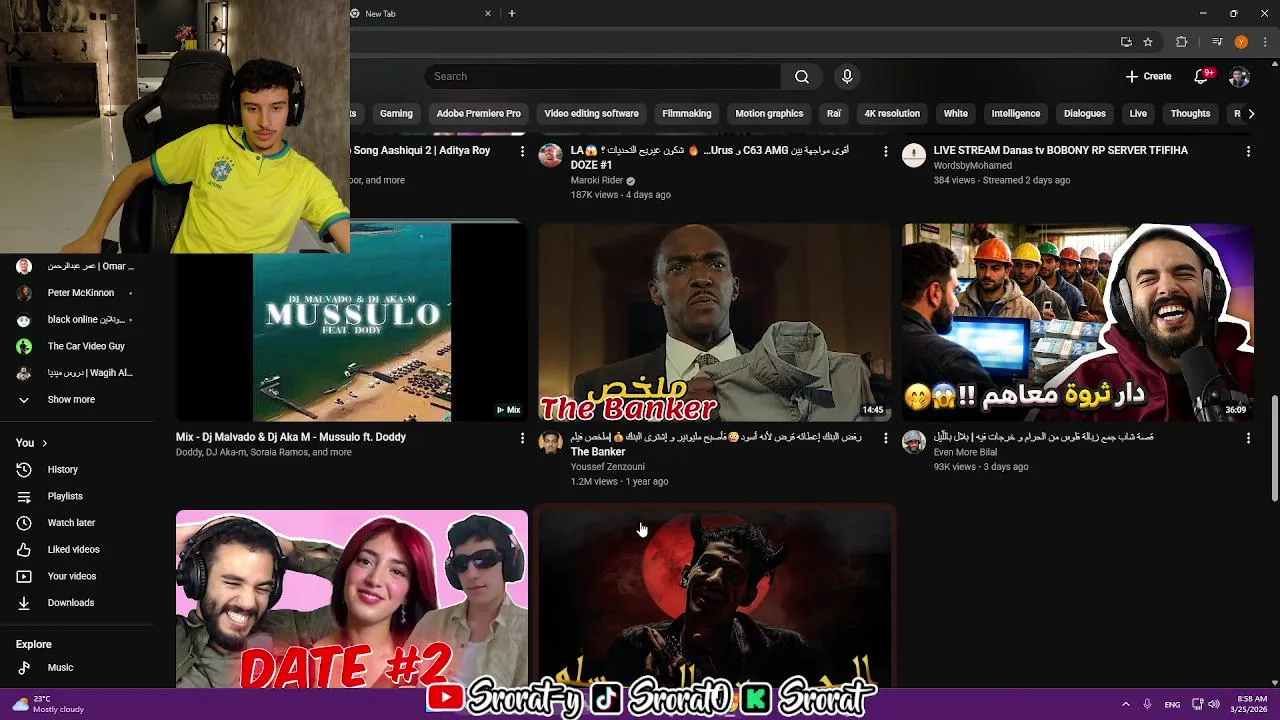Image resolution: width=1280 pixels, height=720 pixels.
Task: Open the Youssef Zenzouni channel link
Action: coord(607,467)
